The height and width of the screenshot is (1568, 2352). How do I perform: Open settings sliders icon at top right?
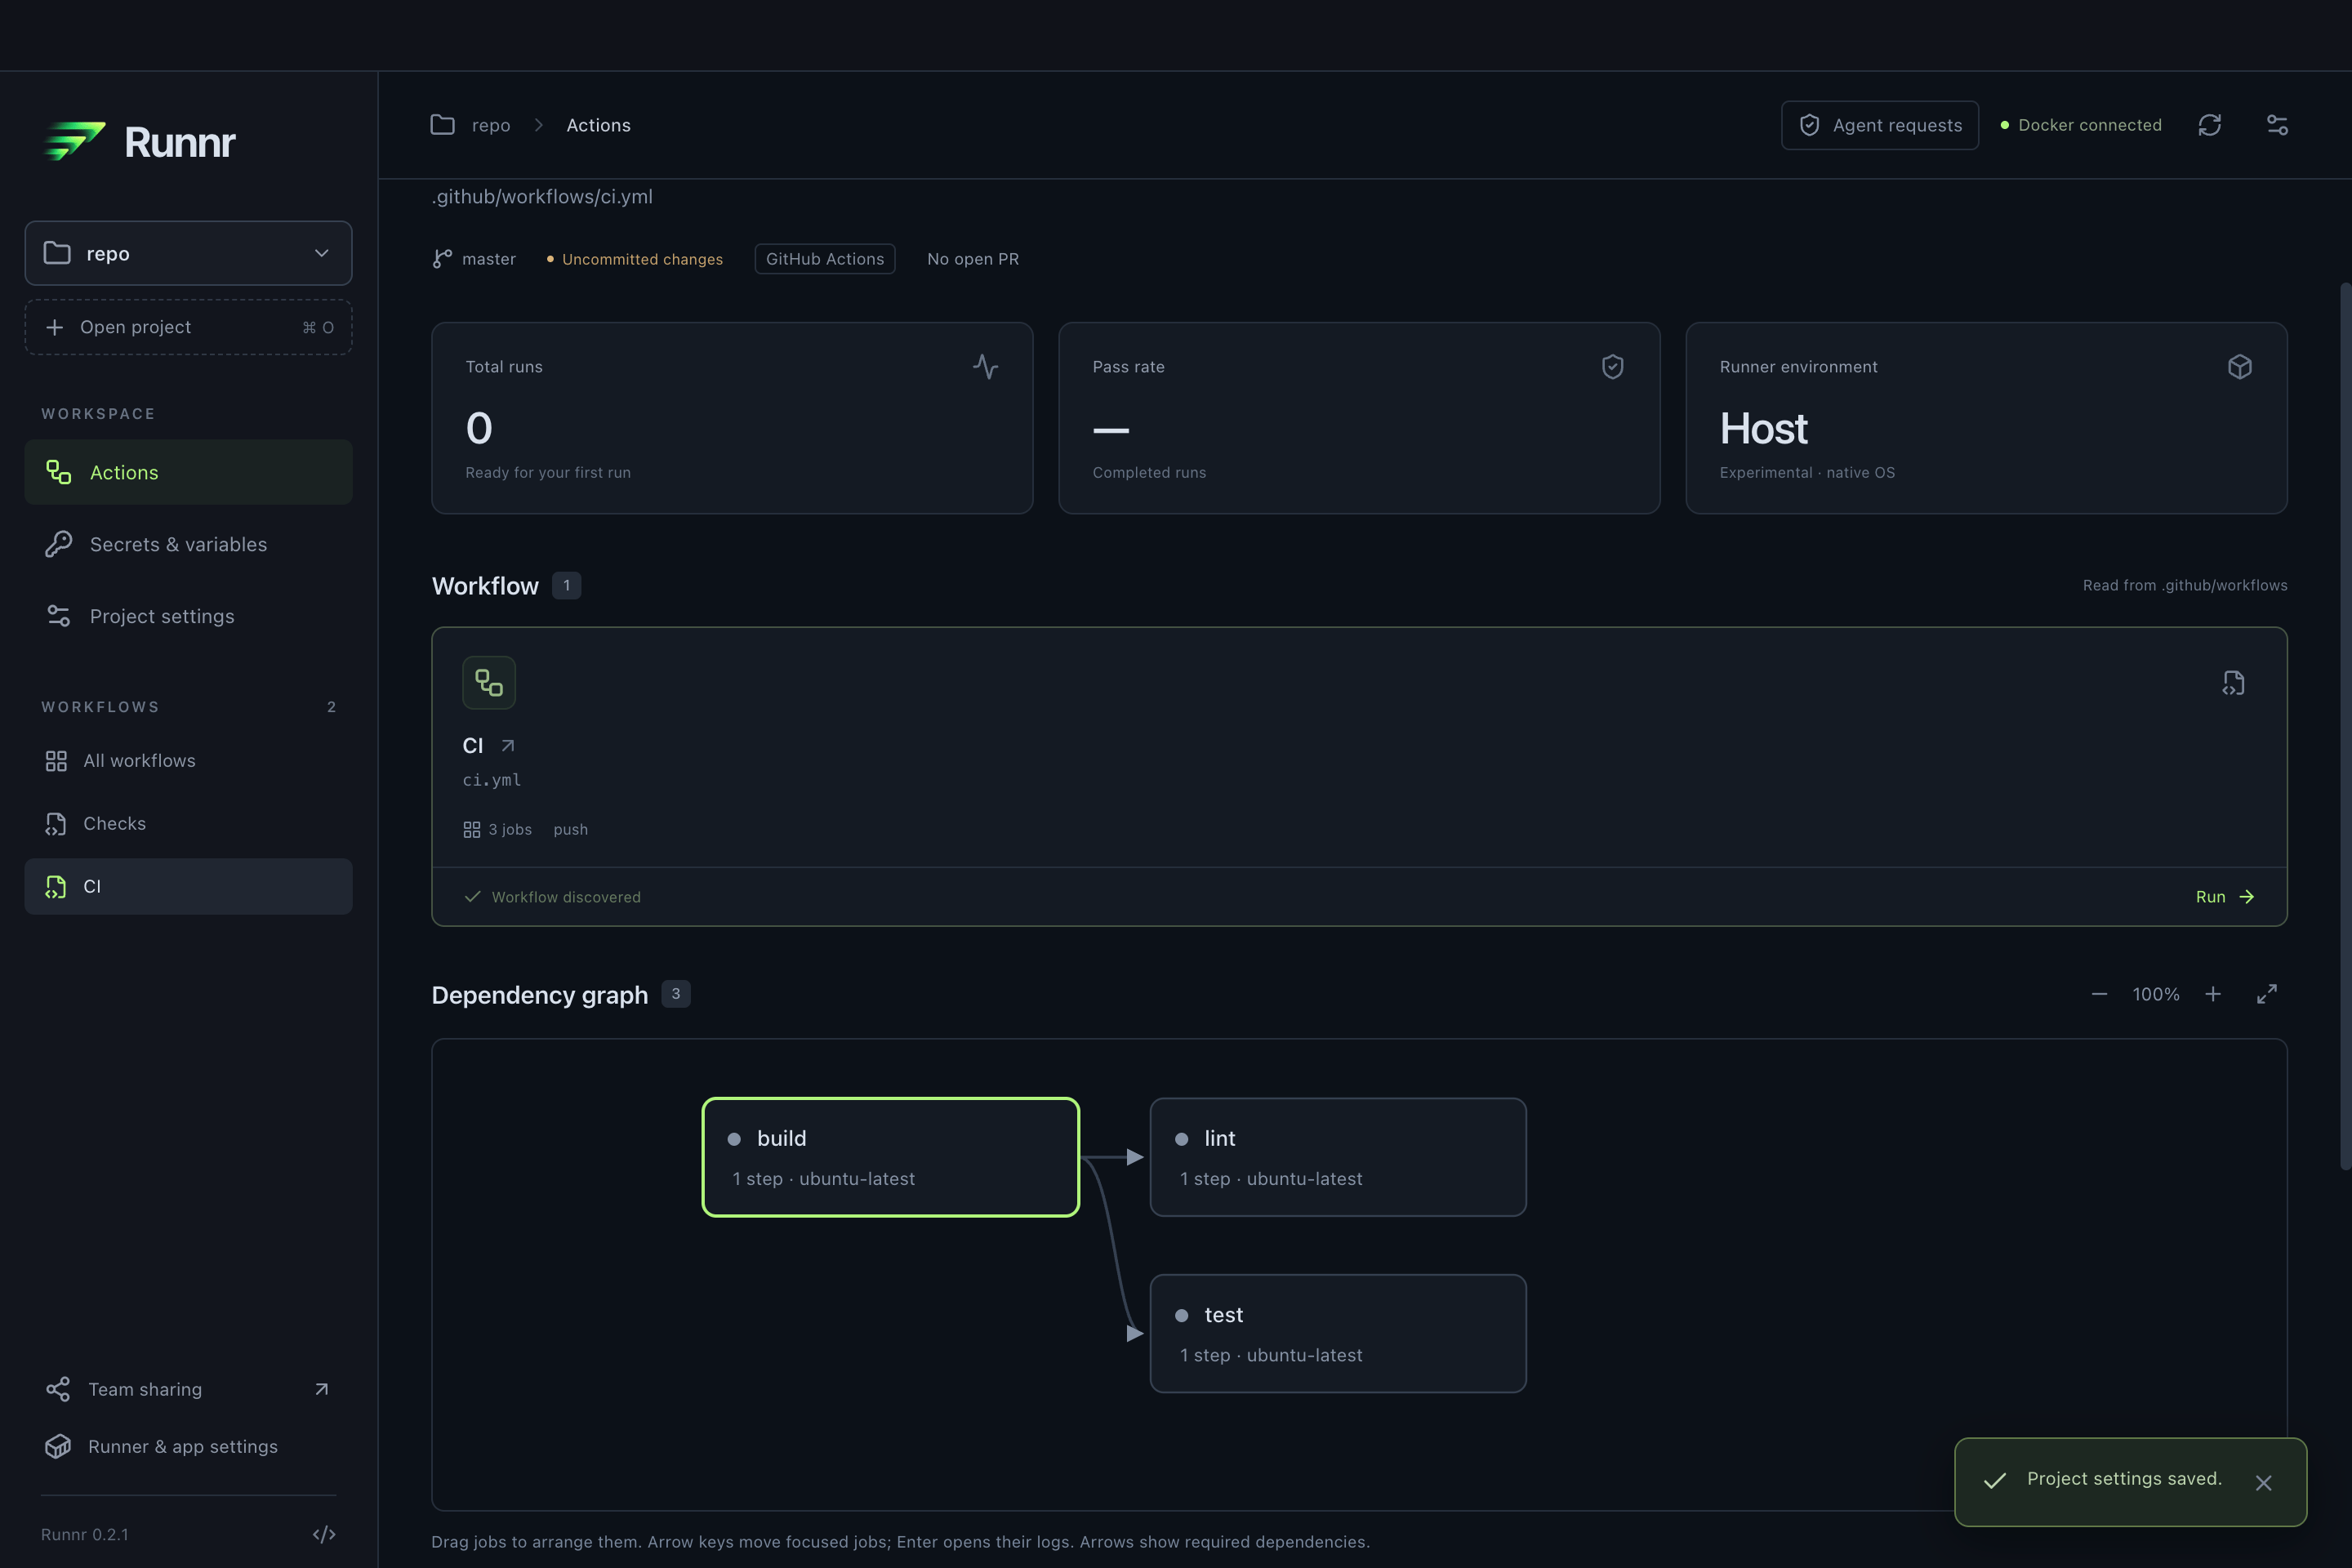click(x=2277, y=125)
